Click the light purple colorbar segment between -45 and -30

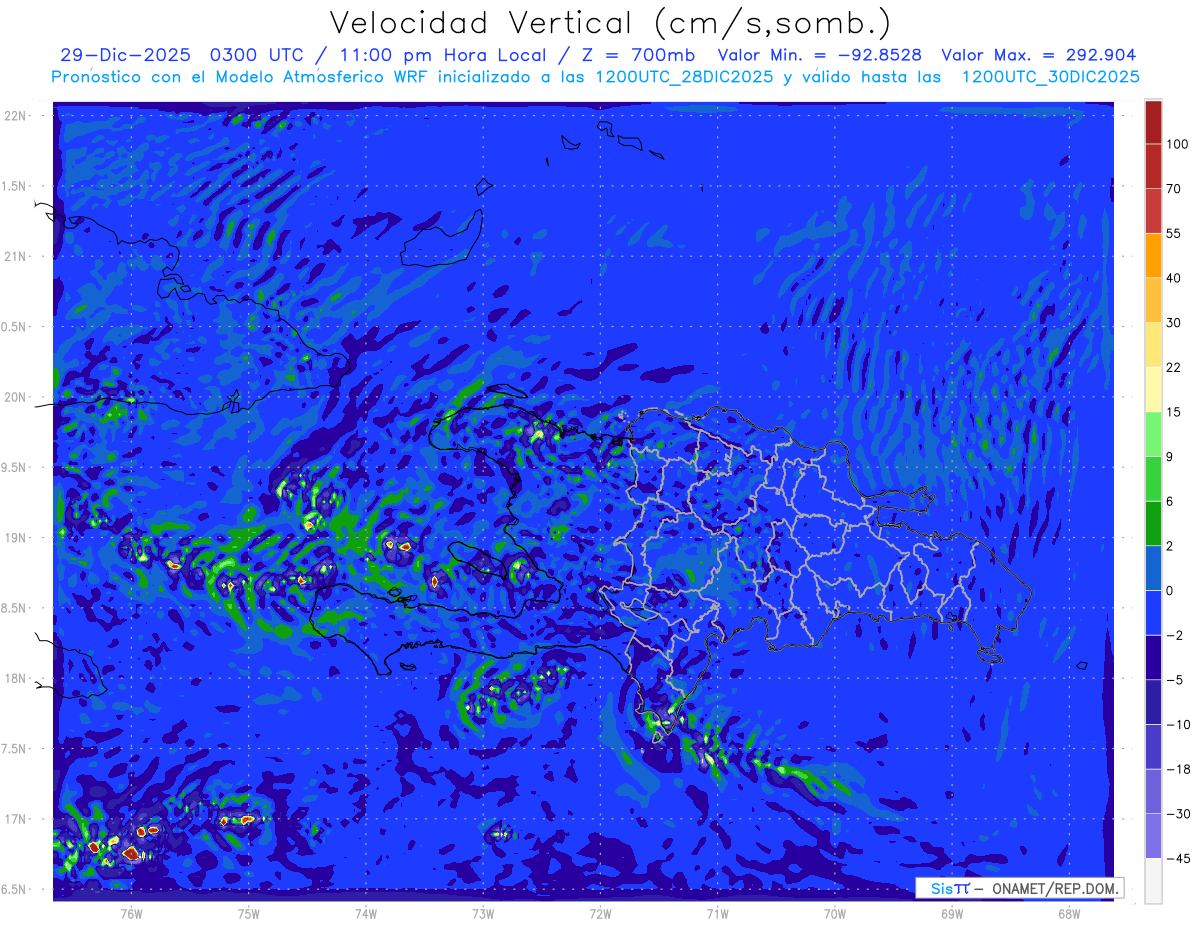click(1153, 836)
